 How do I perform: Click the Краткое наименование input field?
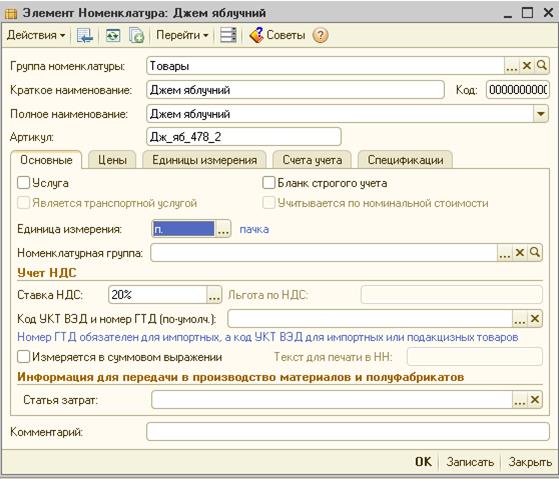pyautogui.click(x=295, y=90)
